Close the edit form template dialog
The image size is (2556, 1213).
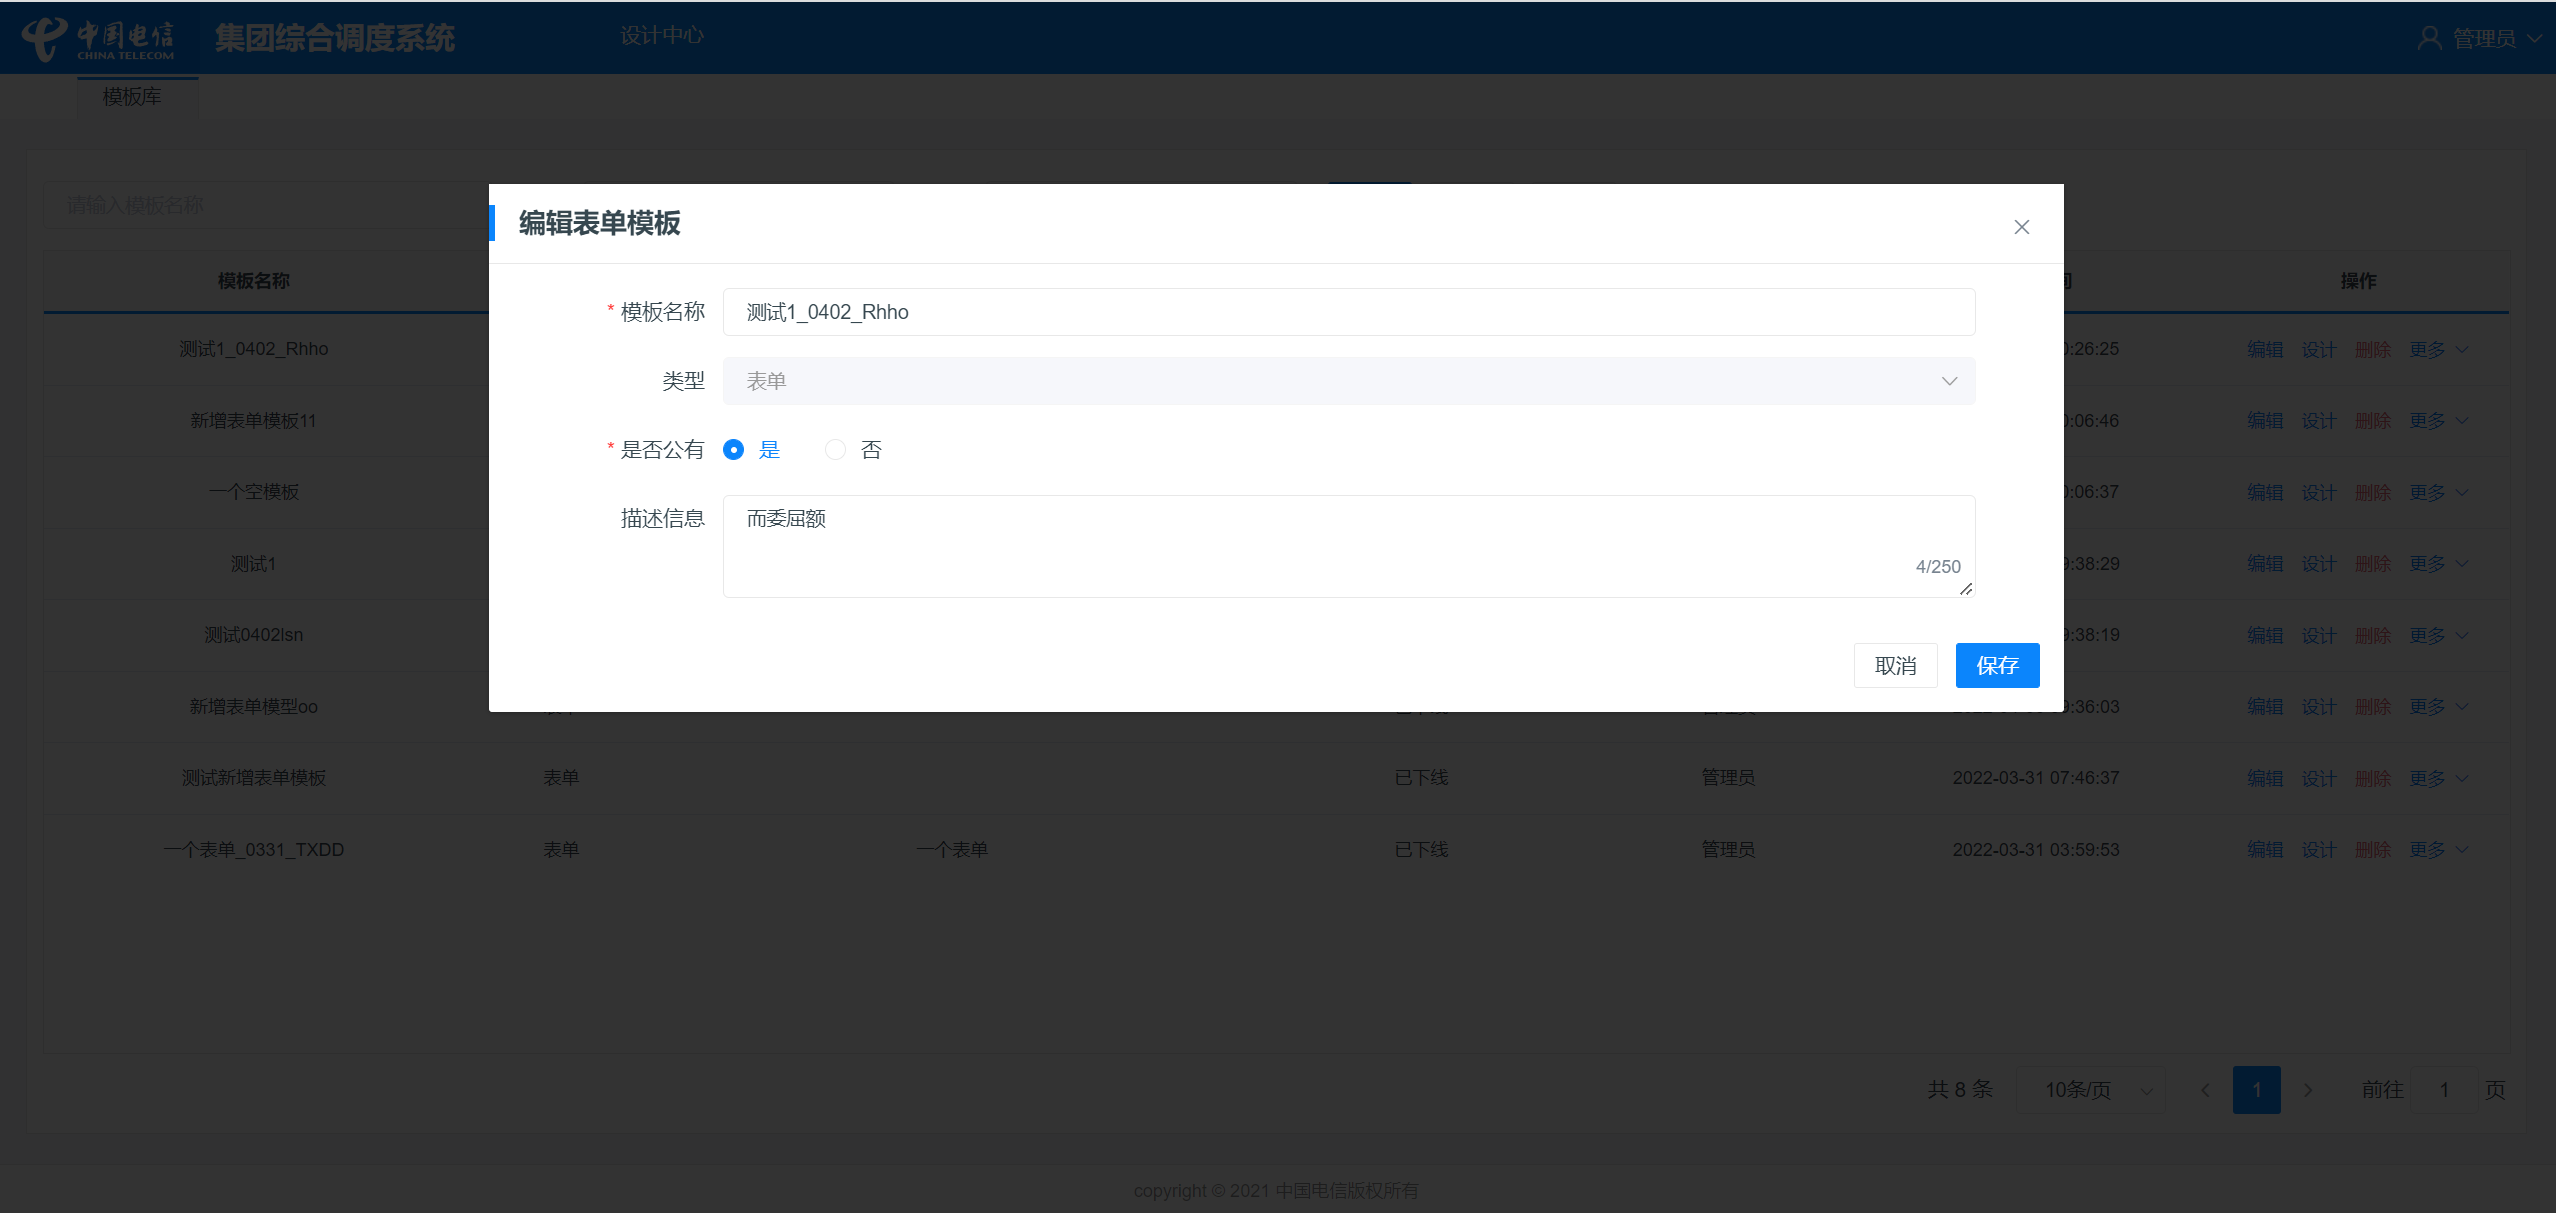coord(2021,227)
